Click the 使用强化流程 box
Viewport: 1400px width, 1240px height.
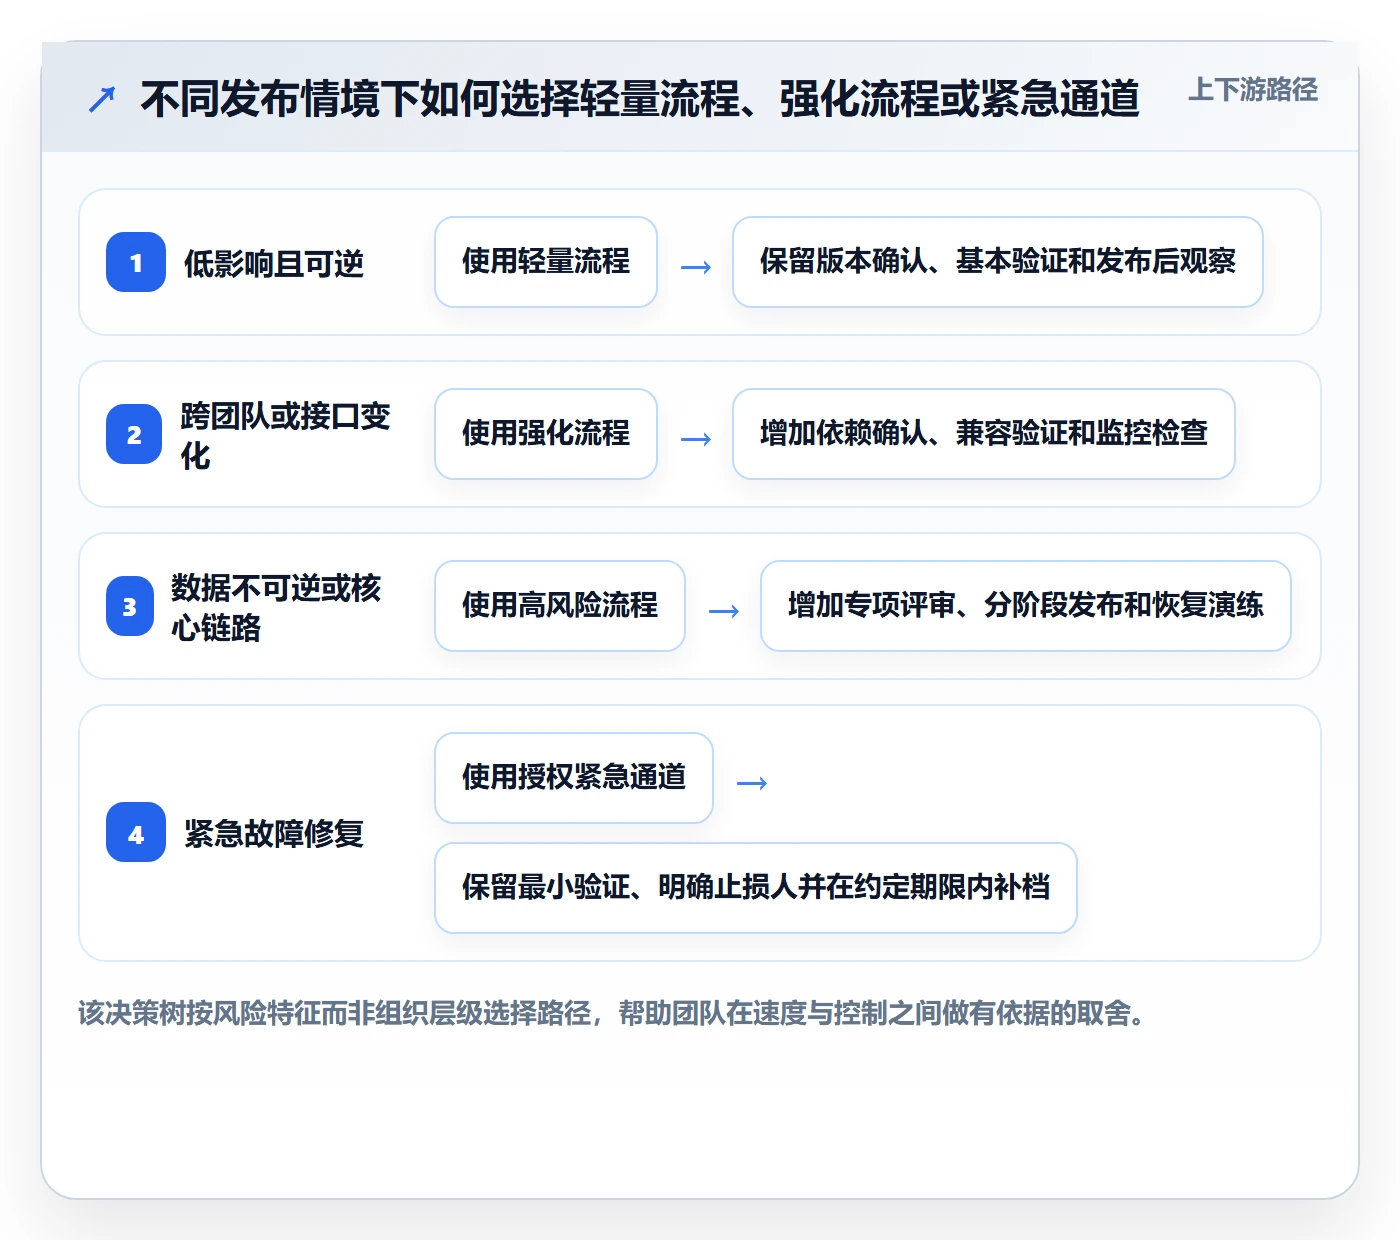546,434
